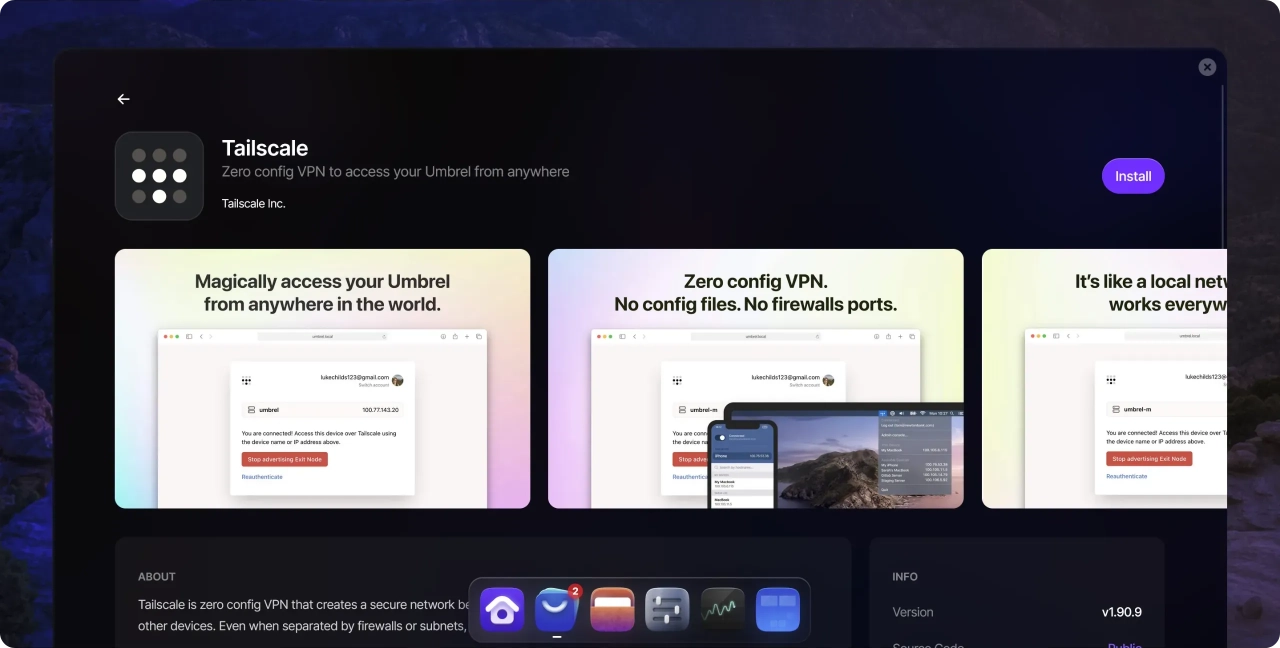Click the notification badge on App Store icon
The width and height of the screenshot is (1280, 648).
click(x=575, y=591)
